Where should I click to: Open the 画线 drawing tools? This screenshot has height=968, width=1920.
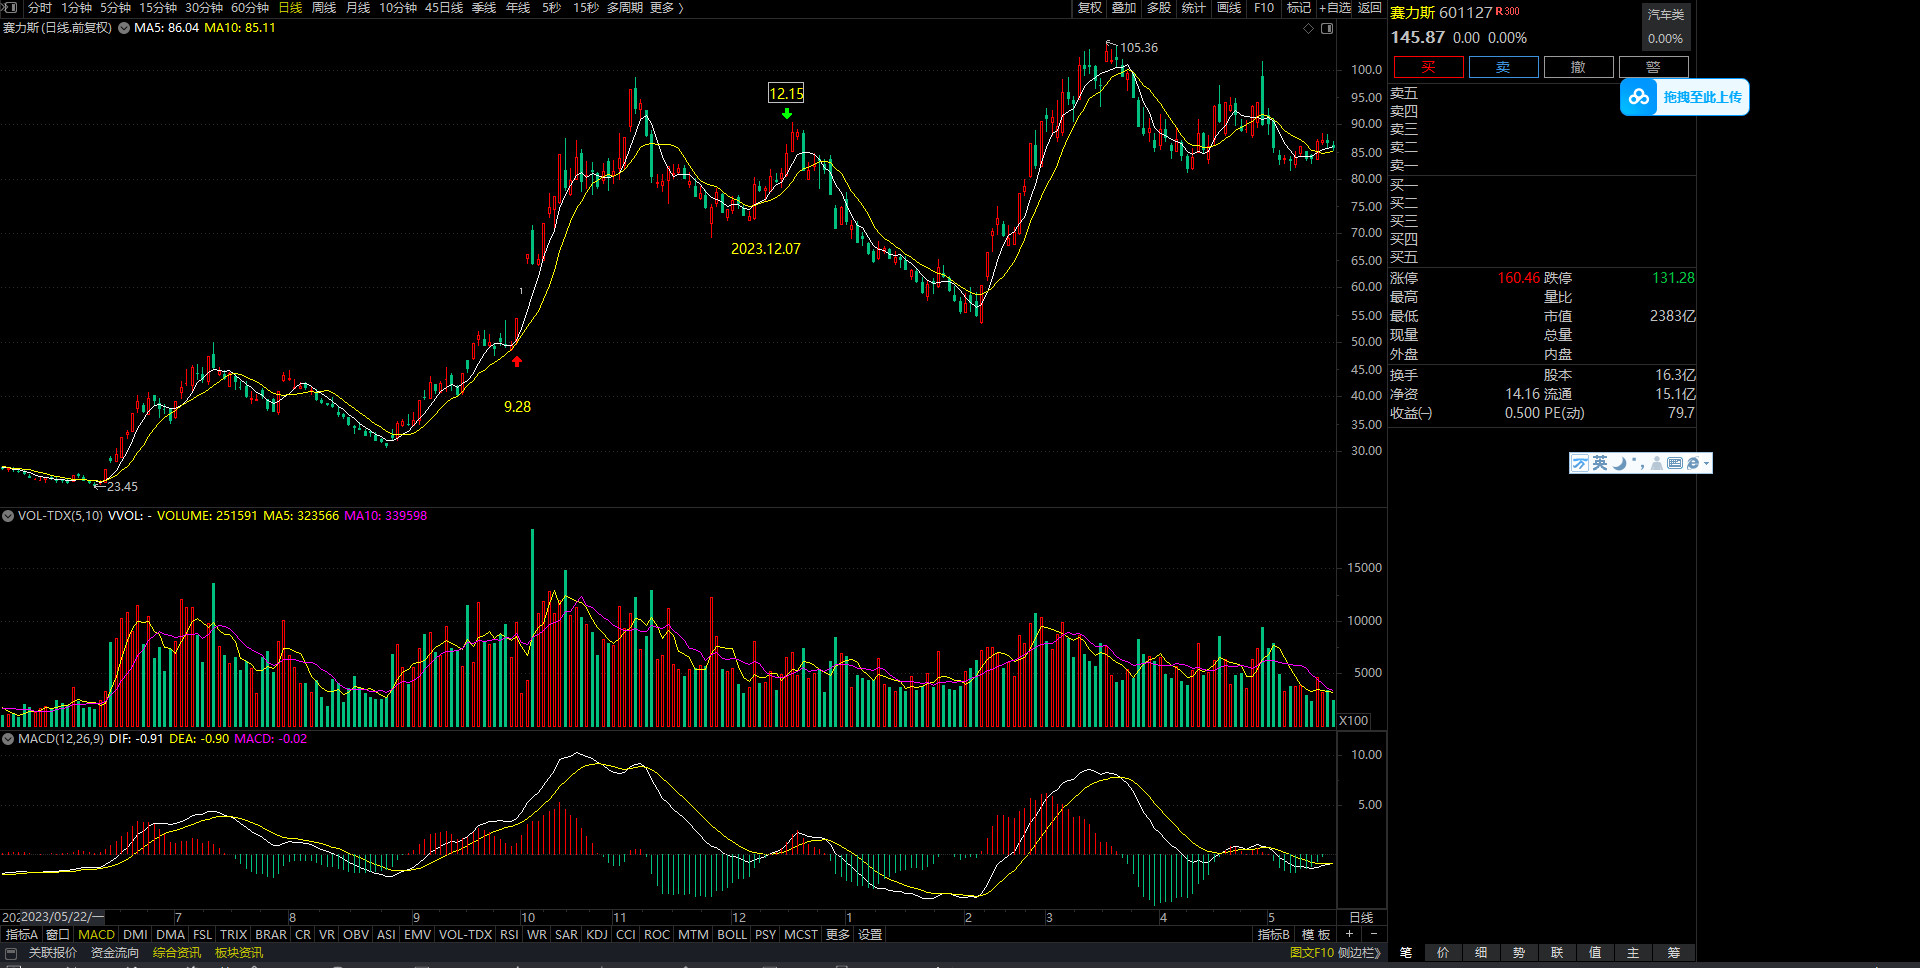(1229, 8)
